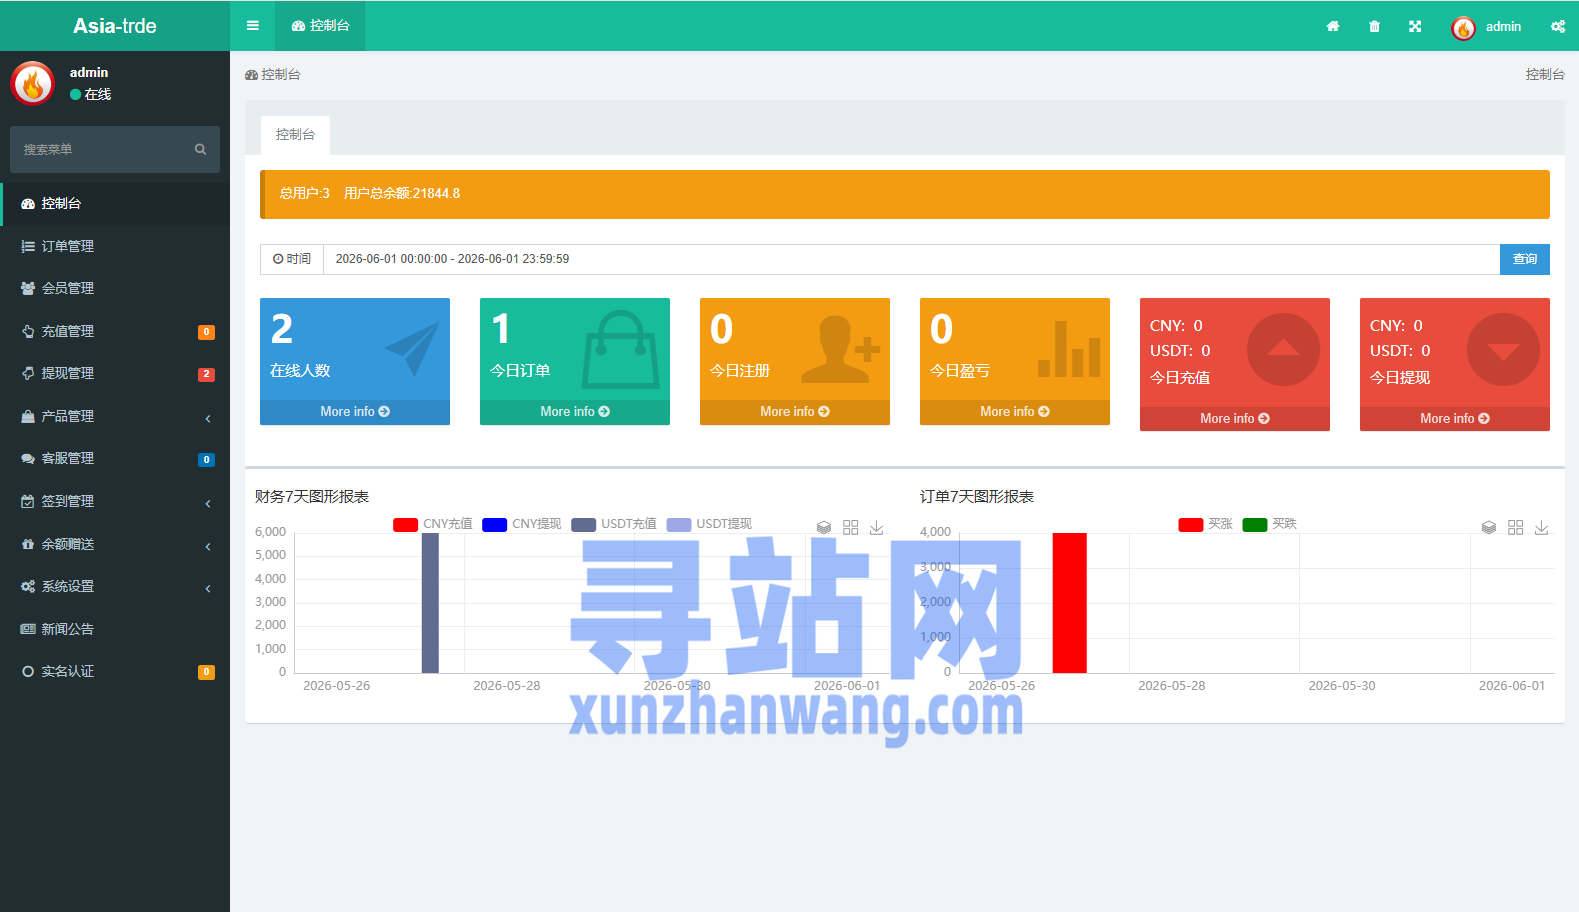Toggle fullscreen expand icon
The width and height of the screenshot is (1579, 912).
[x=1415, y=27]
